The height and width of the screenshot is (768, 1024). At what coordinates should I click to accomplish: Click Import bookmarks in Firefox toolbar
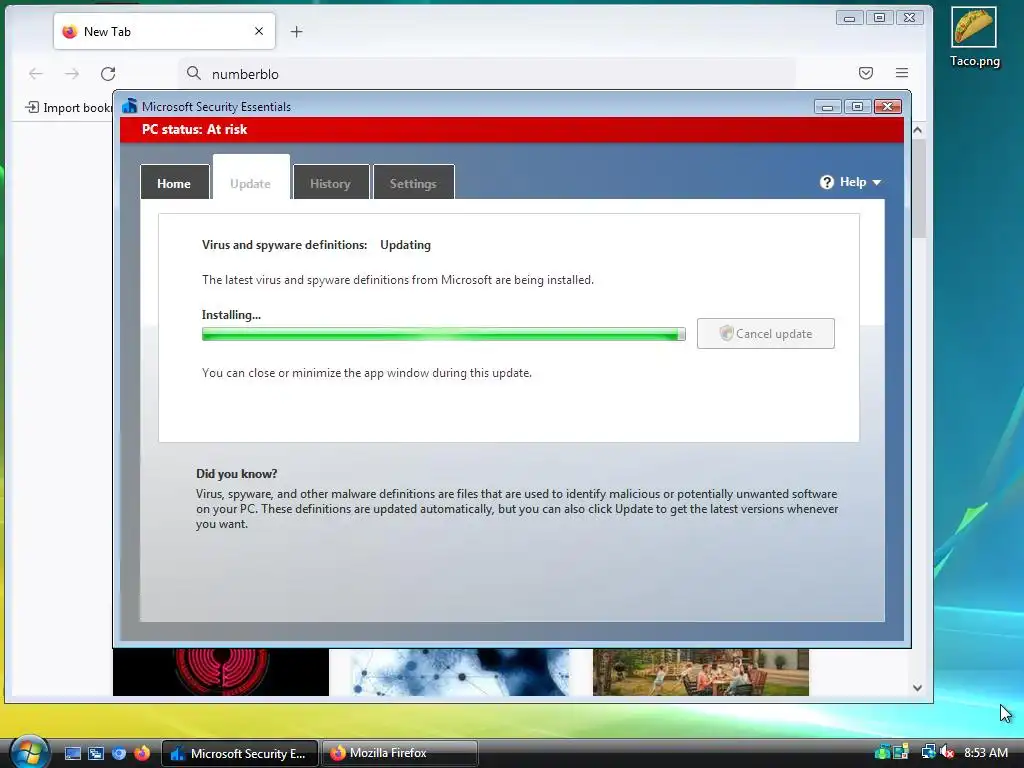tap(69, 108)
